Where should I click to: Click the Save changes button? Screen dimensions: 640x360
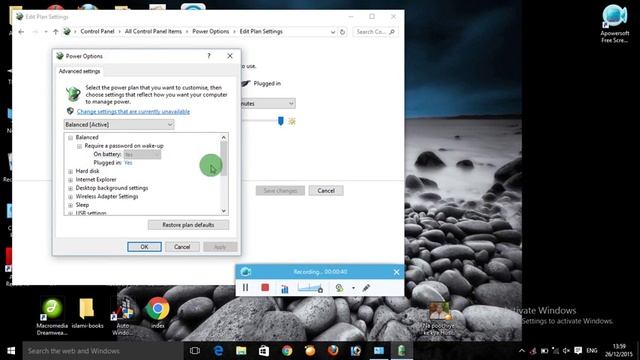[280, 191]
